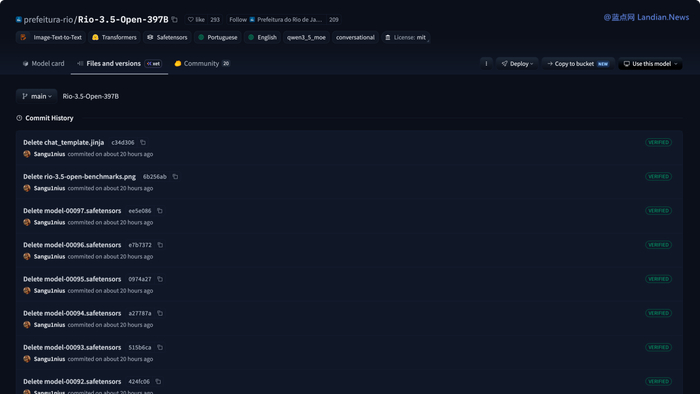Click commit hash c34d306 text

point(123,142)
